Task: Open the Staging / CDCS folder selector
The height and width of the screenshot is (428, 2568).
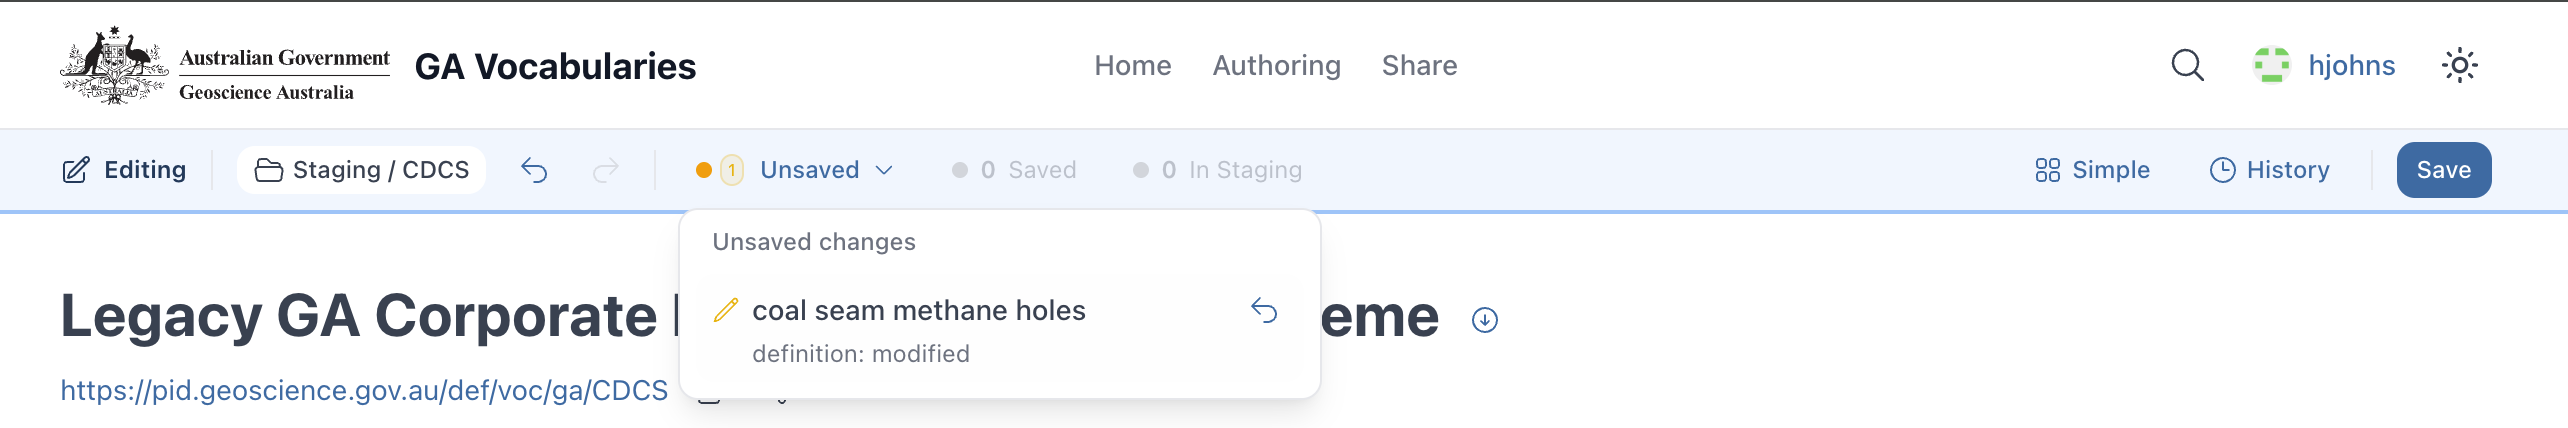Action: [362, 170]
